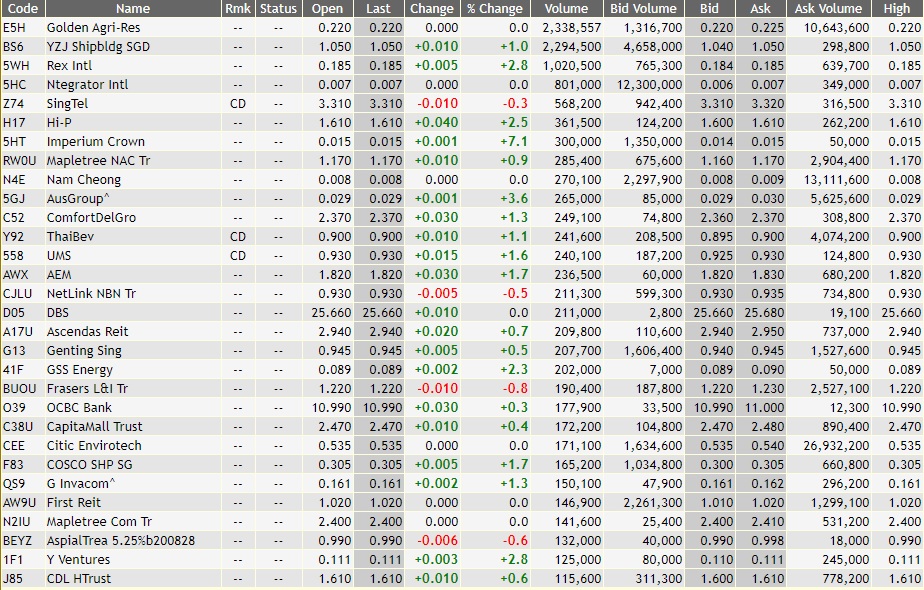Sort by the % Change column header
924x590 pixels.
(495, 8)
